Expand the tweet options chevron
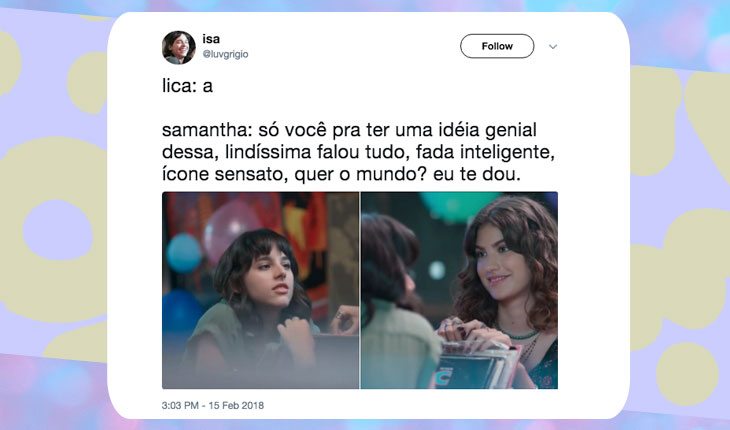 [553, 47]
